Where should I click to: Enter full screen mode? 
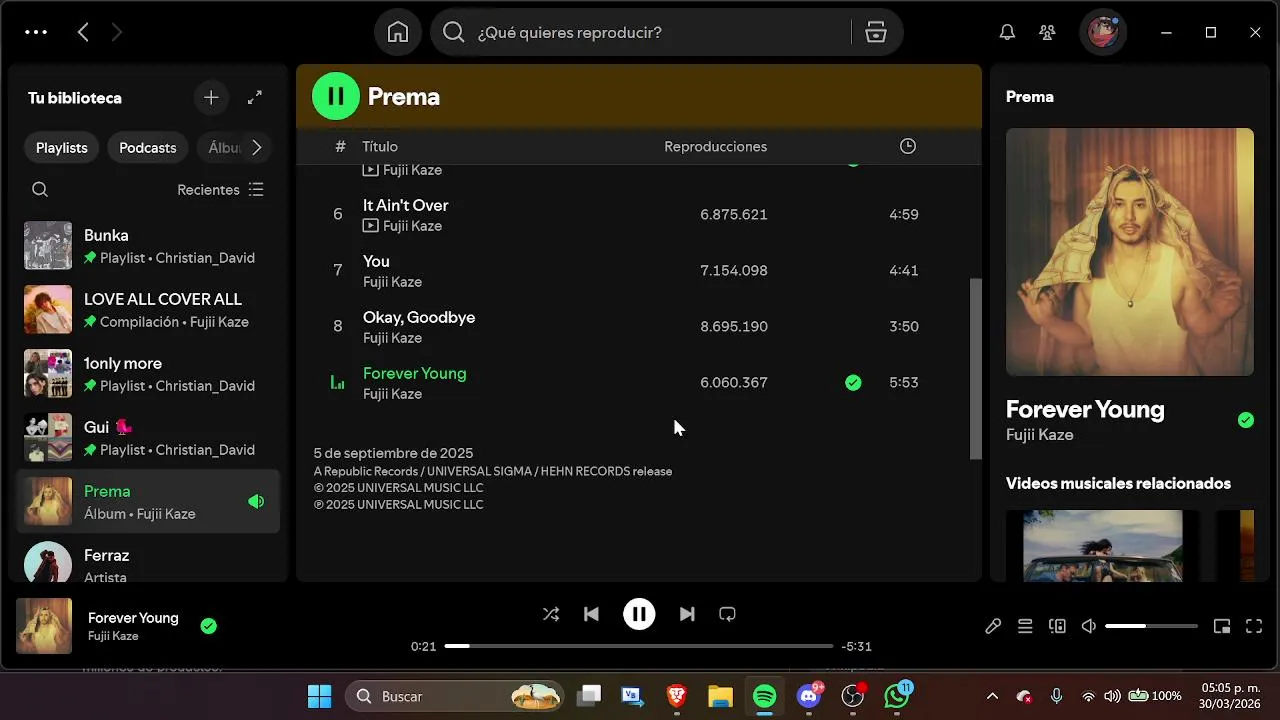point(1253,626)
